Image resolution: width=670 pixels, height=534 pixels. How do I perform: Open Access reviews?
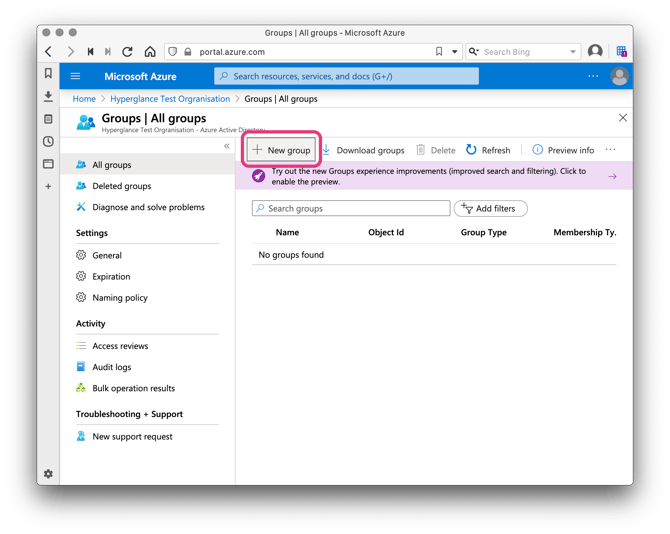(x=120, y=346)
